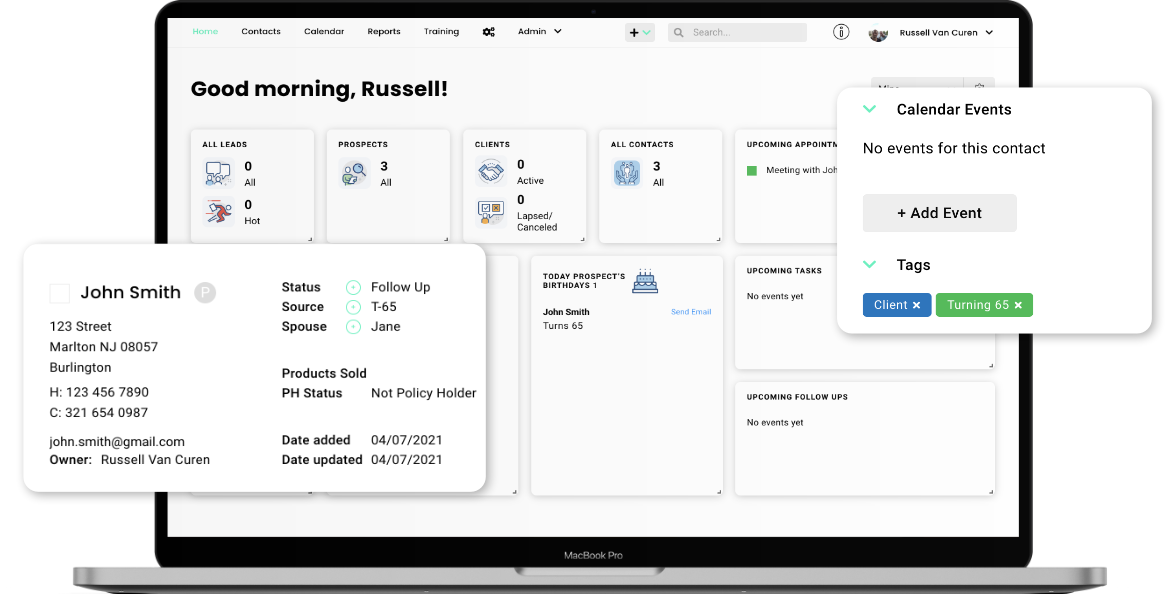Viewport: 1175px width, 594px height.
Task: Open the Reports menu item
Action: pyautogui.click(x=384, y=32)
